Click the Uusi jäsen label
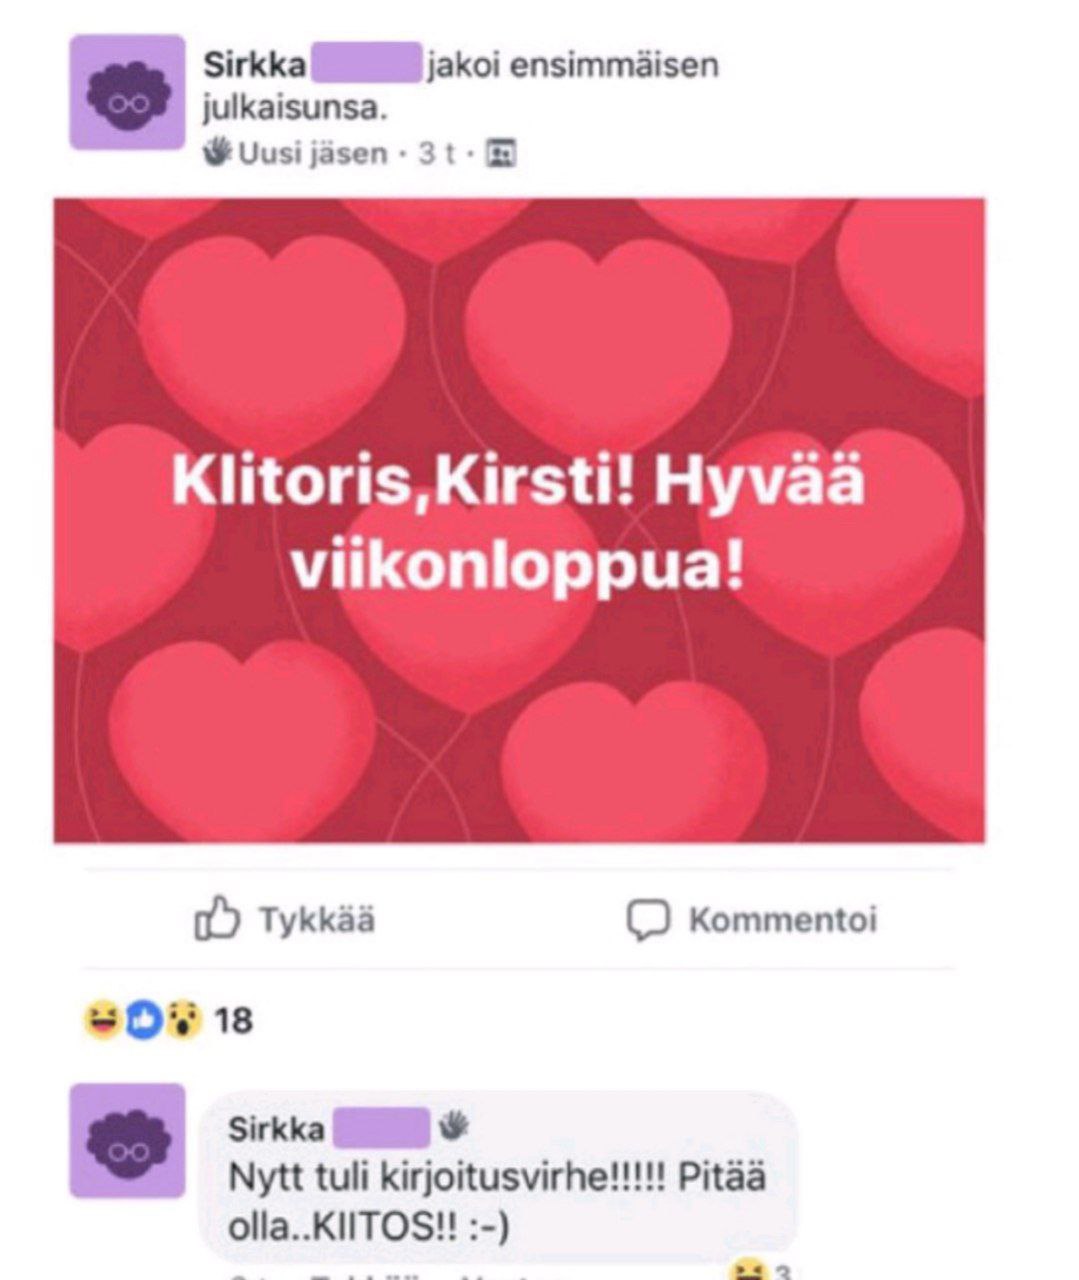This screenshot has width=1079, height=1280. tap(312, 153)
